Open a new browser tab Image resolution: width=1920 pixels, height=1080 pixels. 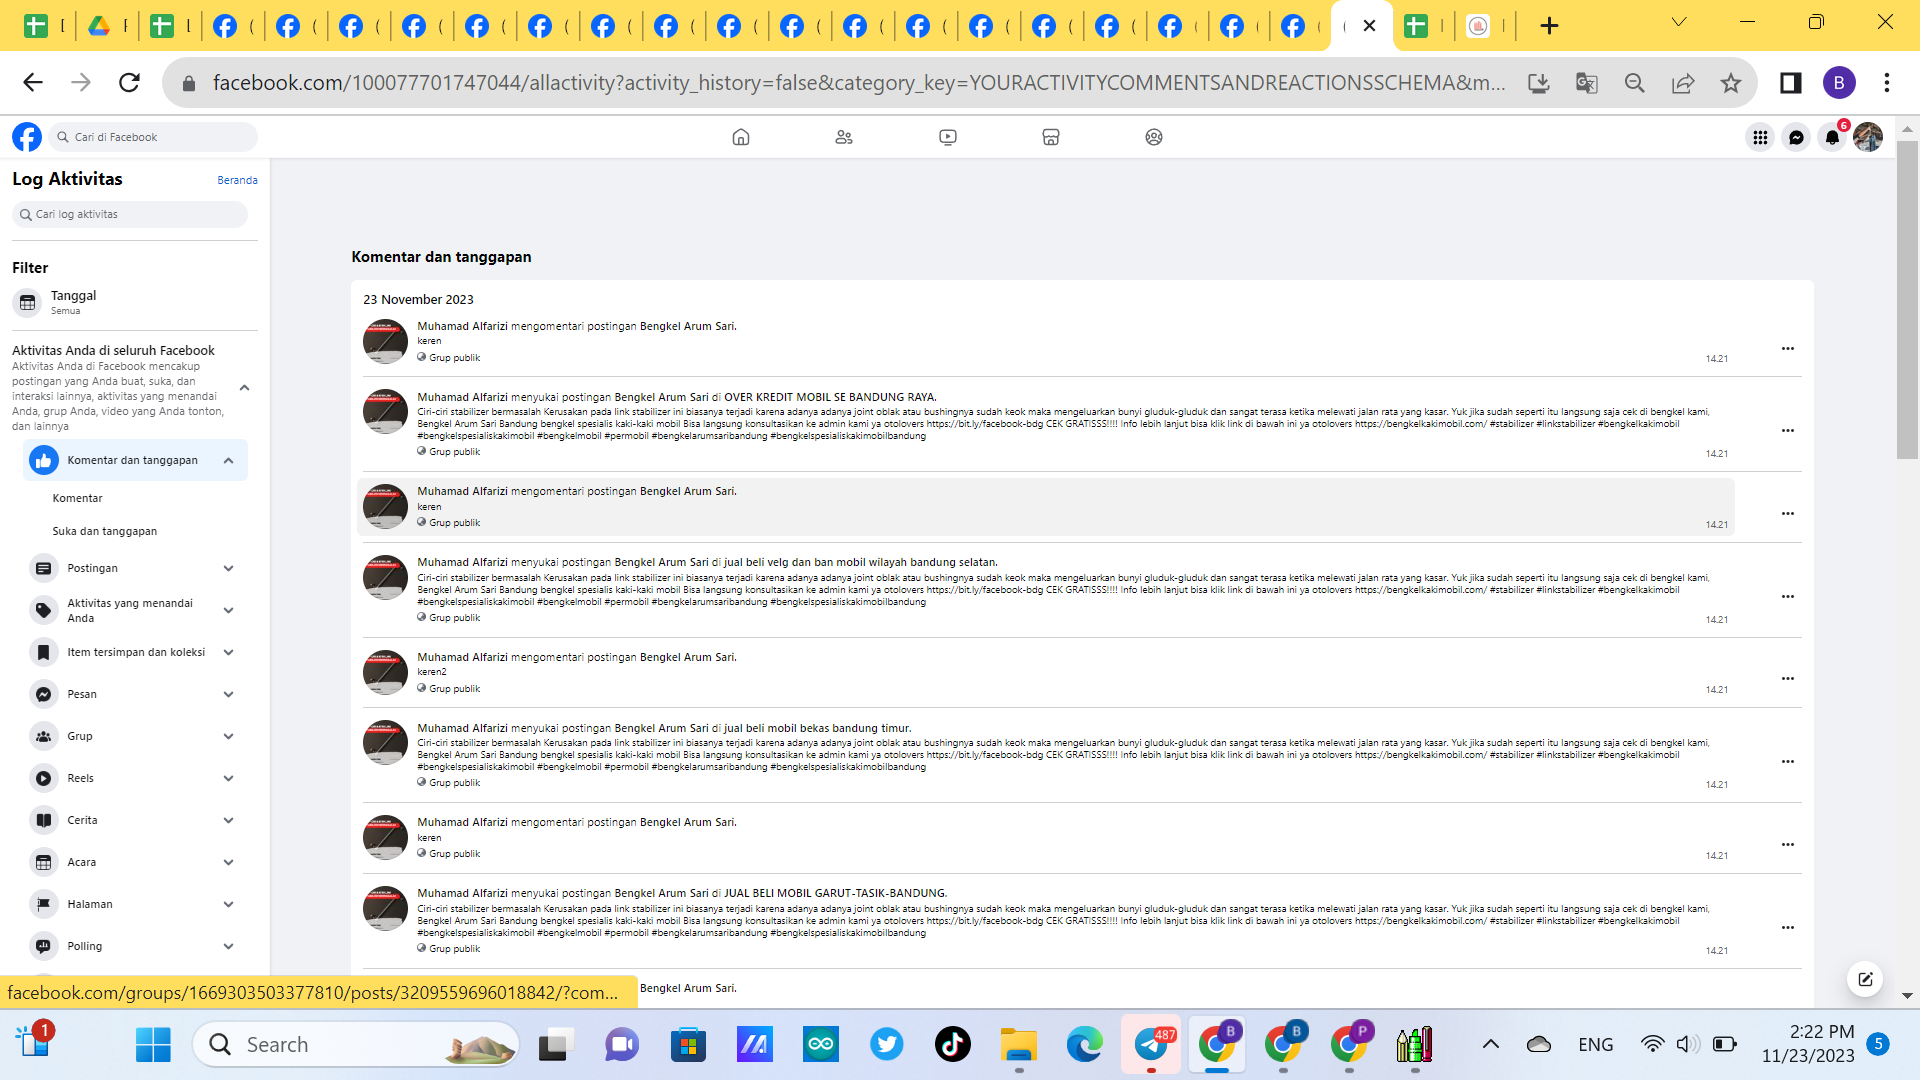pyautogui.click(x=1549, y=26)
